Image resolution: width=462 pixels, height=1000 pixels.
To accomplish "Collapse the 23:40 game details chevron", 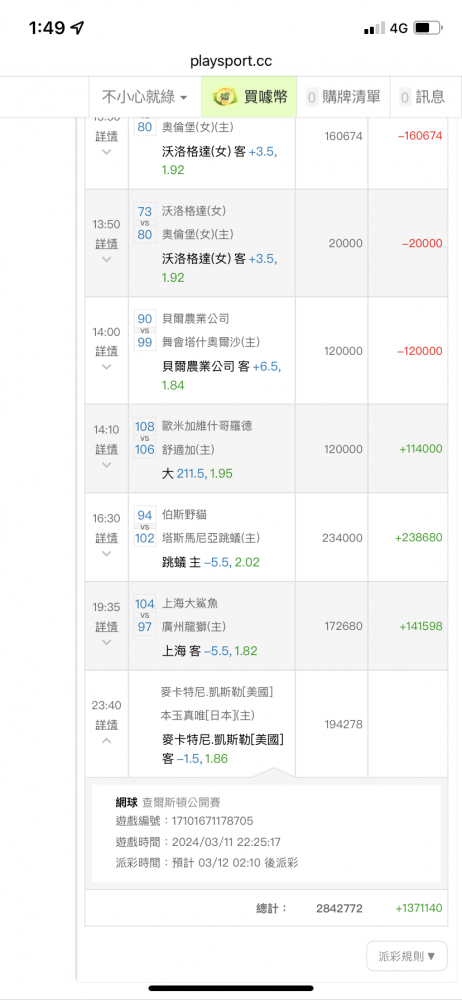I will [107, 740].
